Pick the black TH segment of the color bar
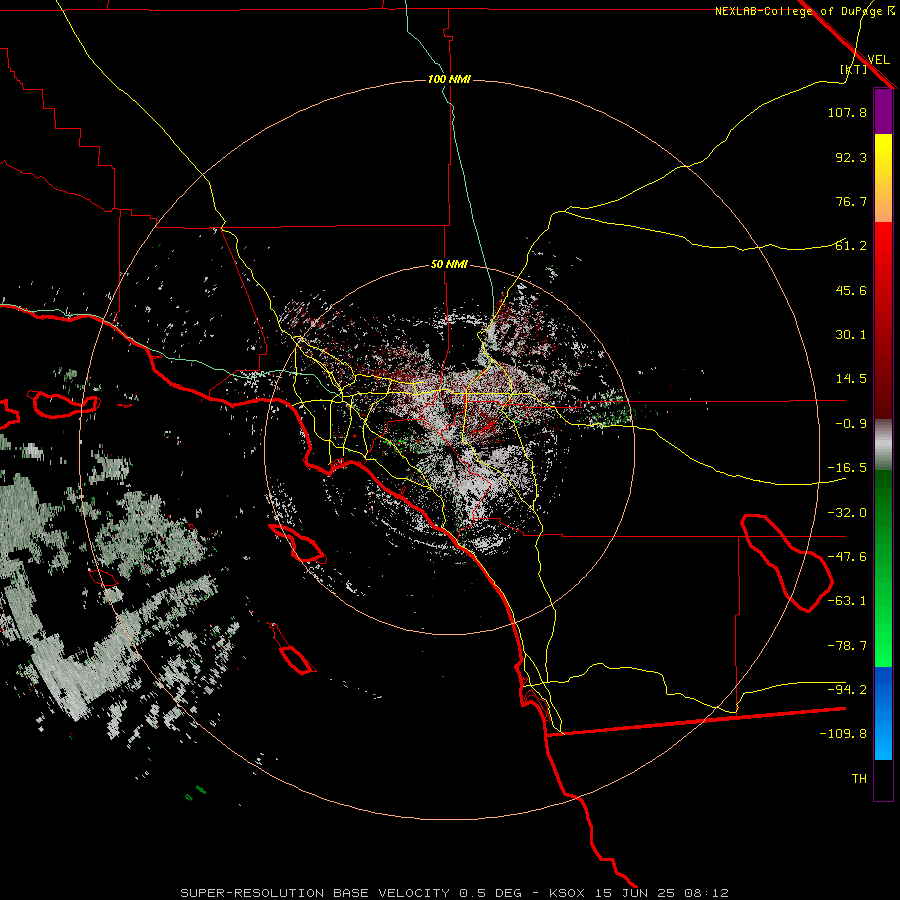 [883, 779]
